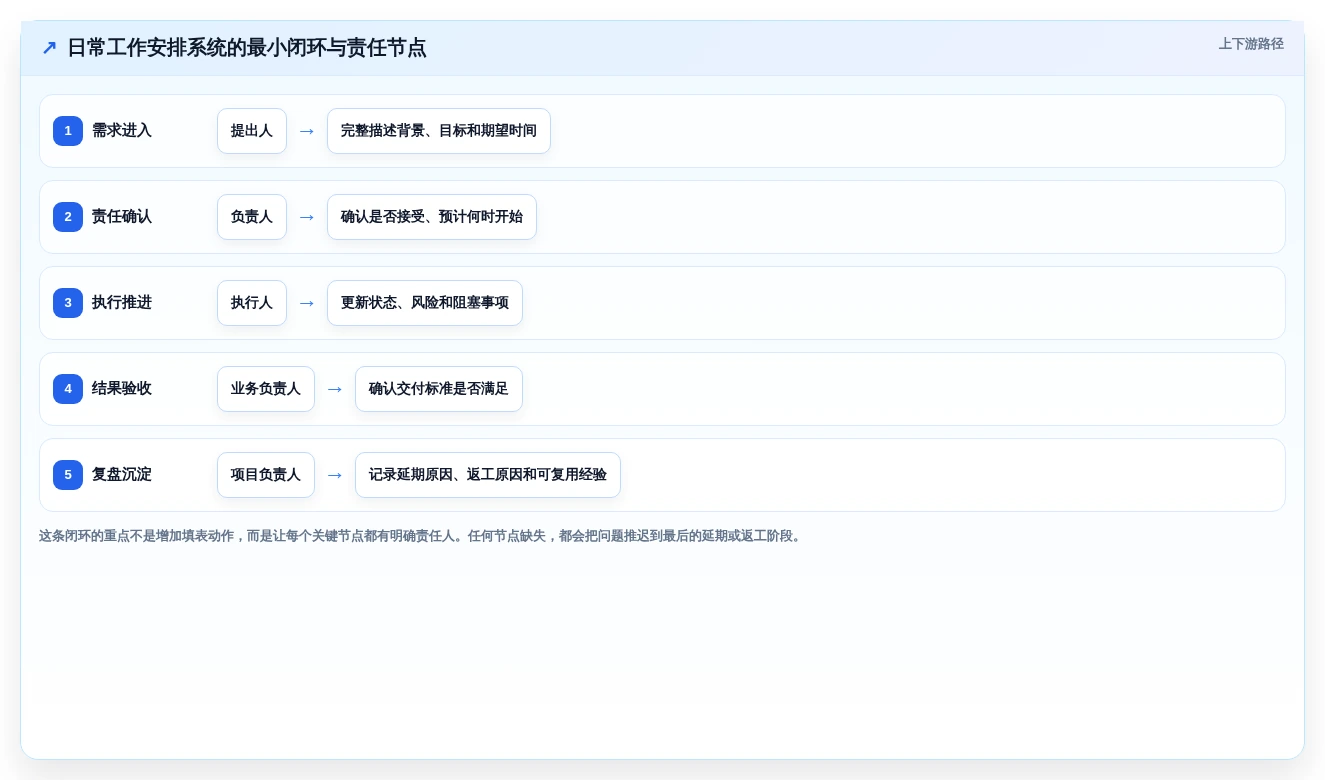1325x780 pixels.
Task: Click the 项目负责人 role chip
Action: coord(266,475)
